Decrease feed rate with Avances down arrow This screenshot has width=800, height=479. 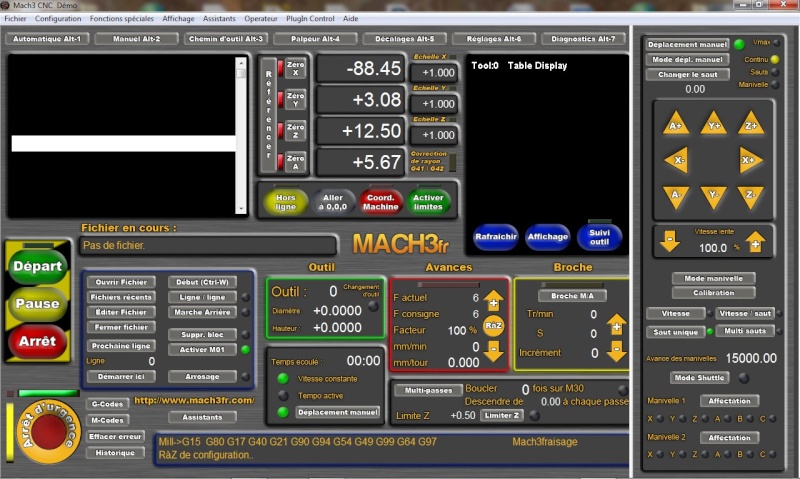tap(493, 351)
